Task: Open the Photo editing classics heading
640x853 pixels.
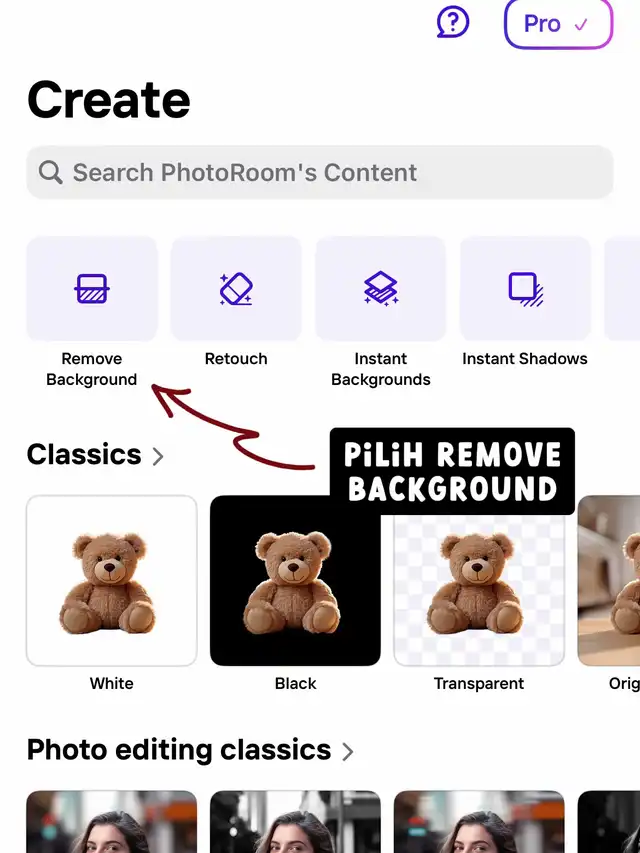Action: coord(179,750)
